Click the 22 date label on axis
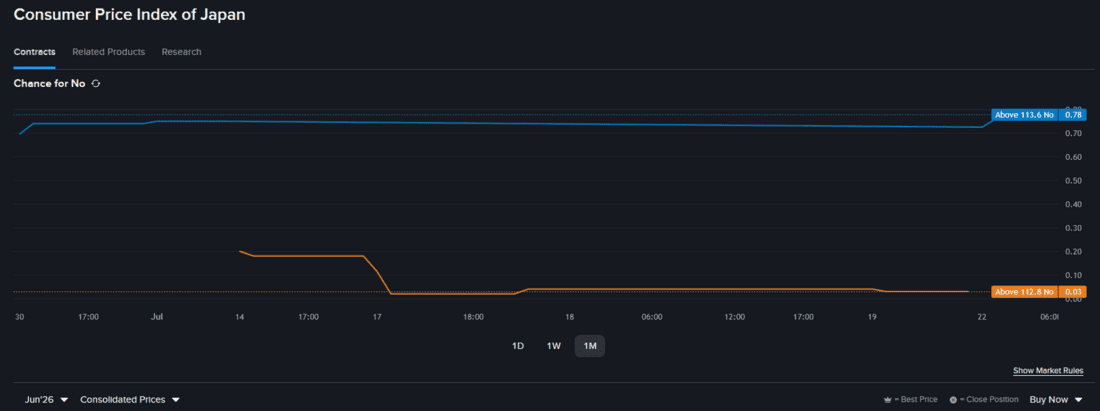The width and height of the screenshot is (1100, 411). click(x=981, y=317)
